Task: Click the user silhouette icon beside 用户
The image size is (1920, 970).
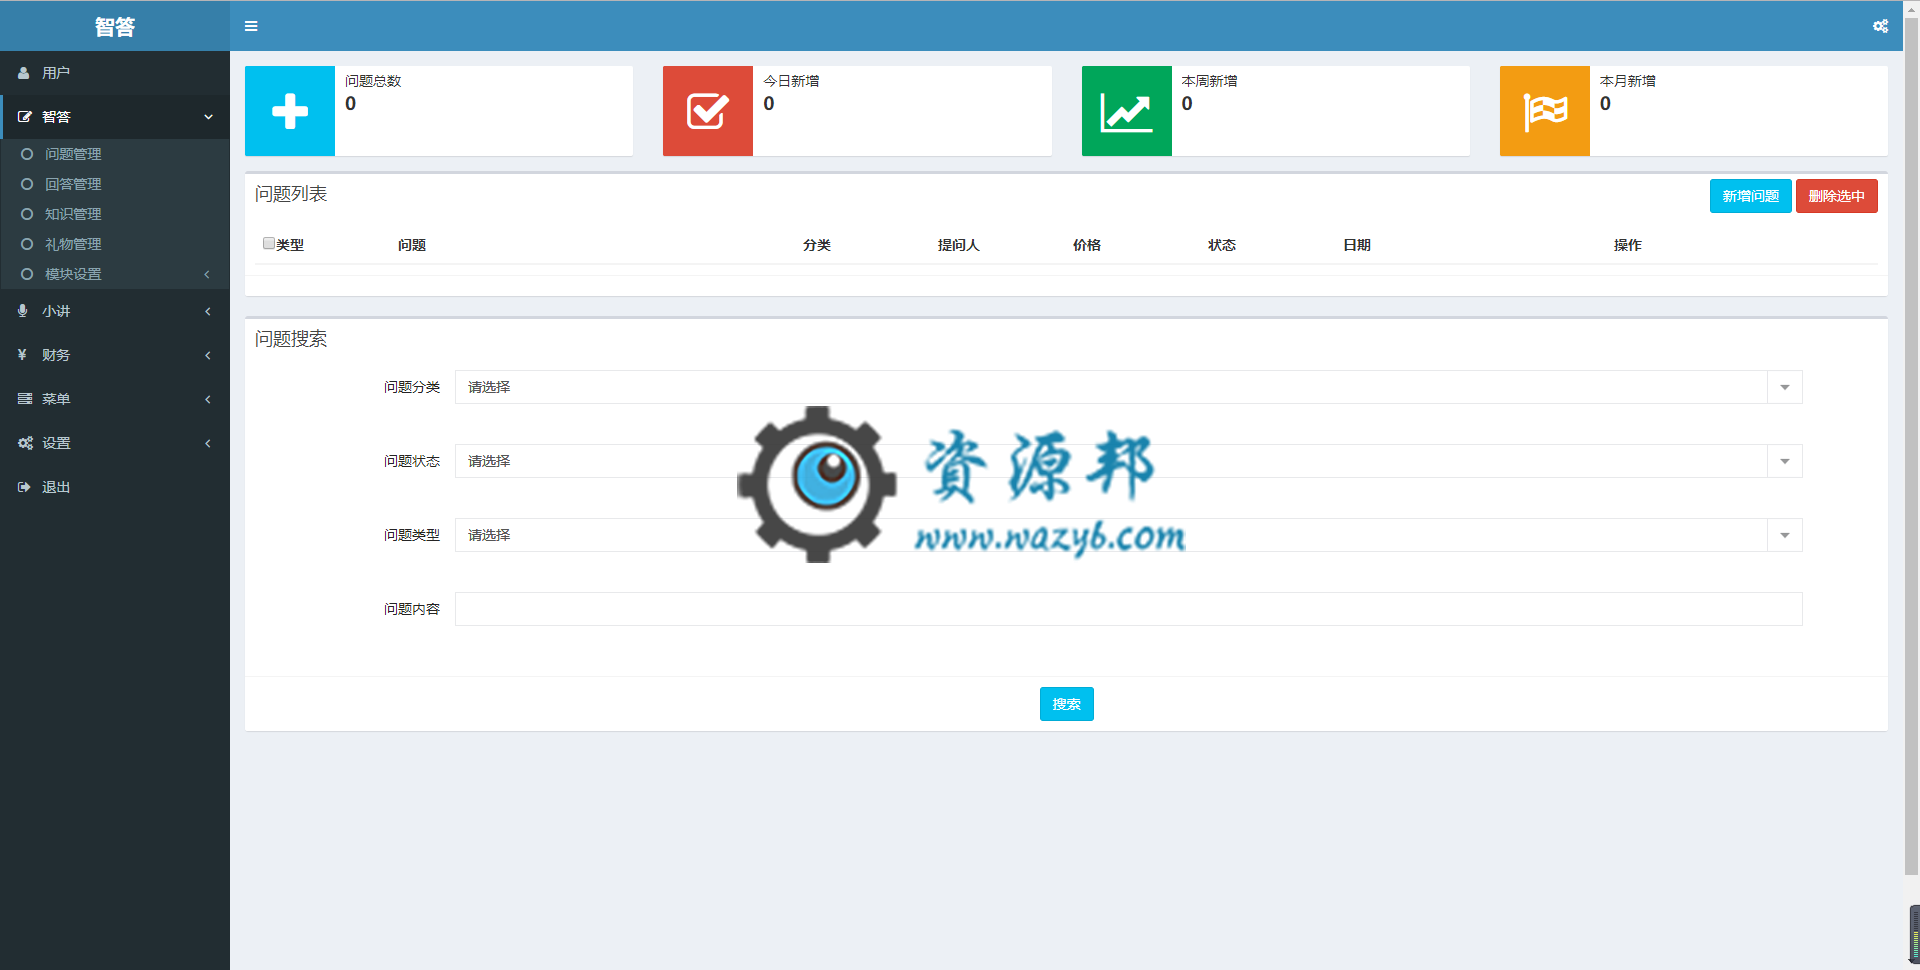Action: tap(24, 73)
